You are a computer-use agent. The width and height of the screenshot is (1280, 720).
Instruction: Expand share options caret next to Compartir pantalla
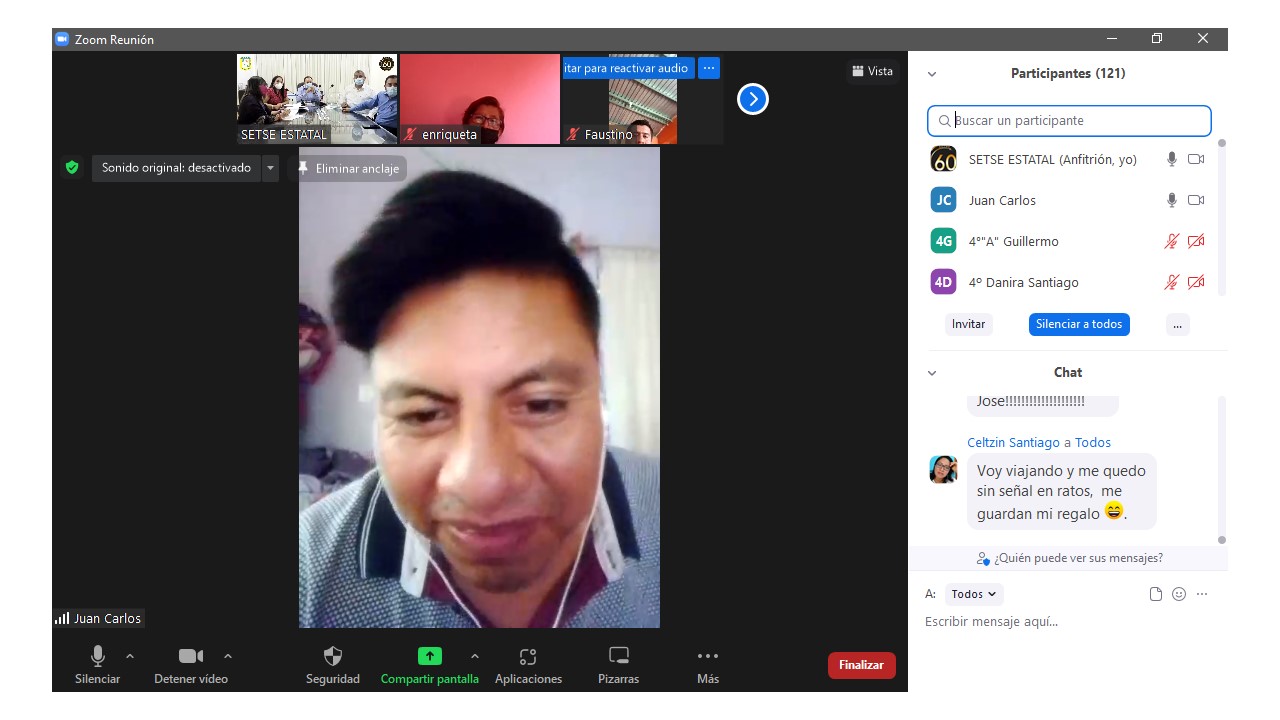point(475,656)
